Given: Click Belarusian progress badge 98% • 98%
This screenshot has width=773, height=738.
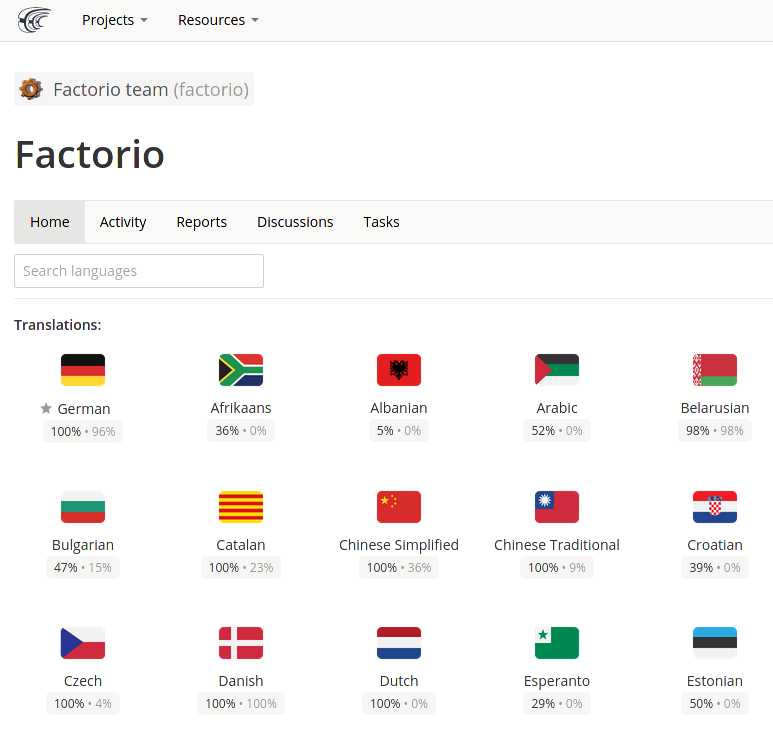Looking at the screenshot, I should click(715, 430).
